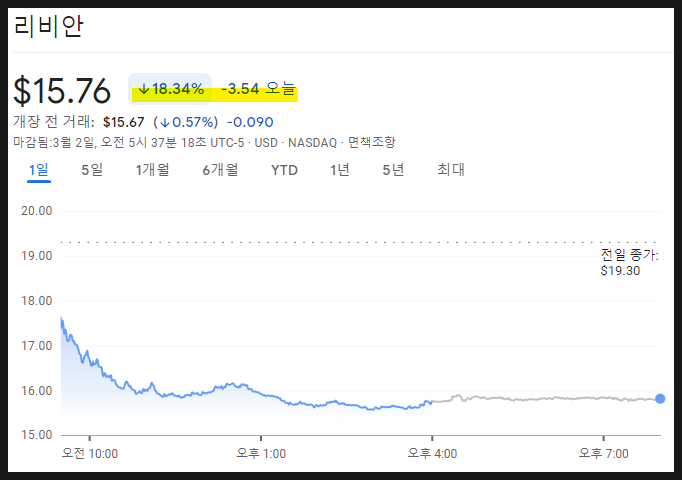Click the 19.00 y-axis label
682x480 pixels.
point(37,256)
